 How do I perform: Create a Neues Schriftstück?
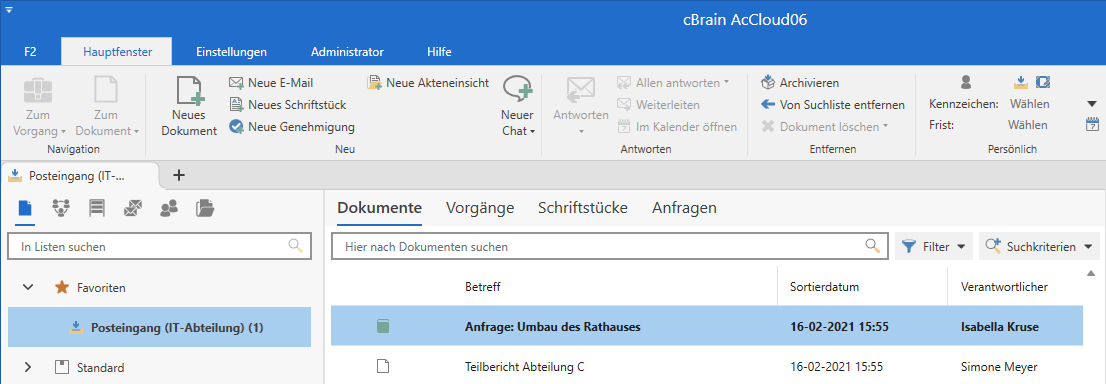tap(287, 105)
